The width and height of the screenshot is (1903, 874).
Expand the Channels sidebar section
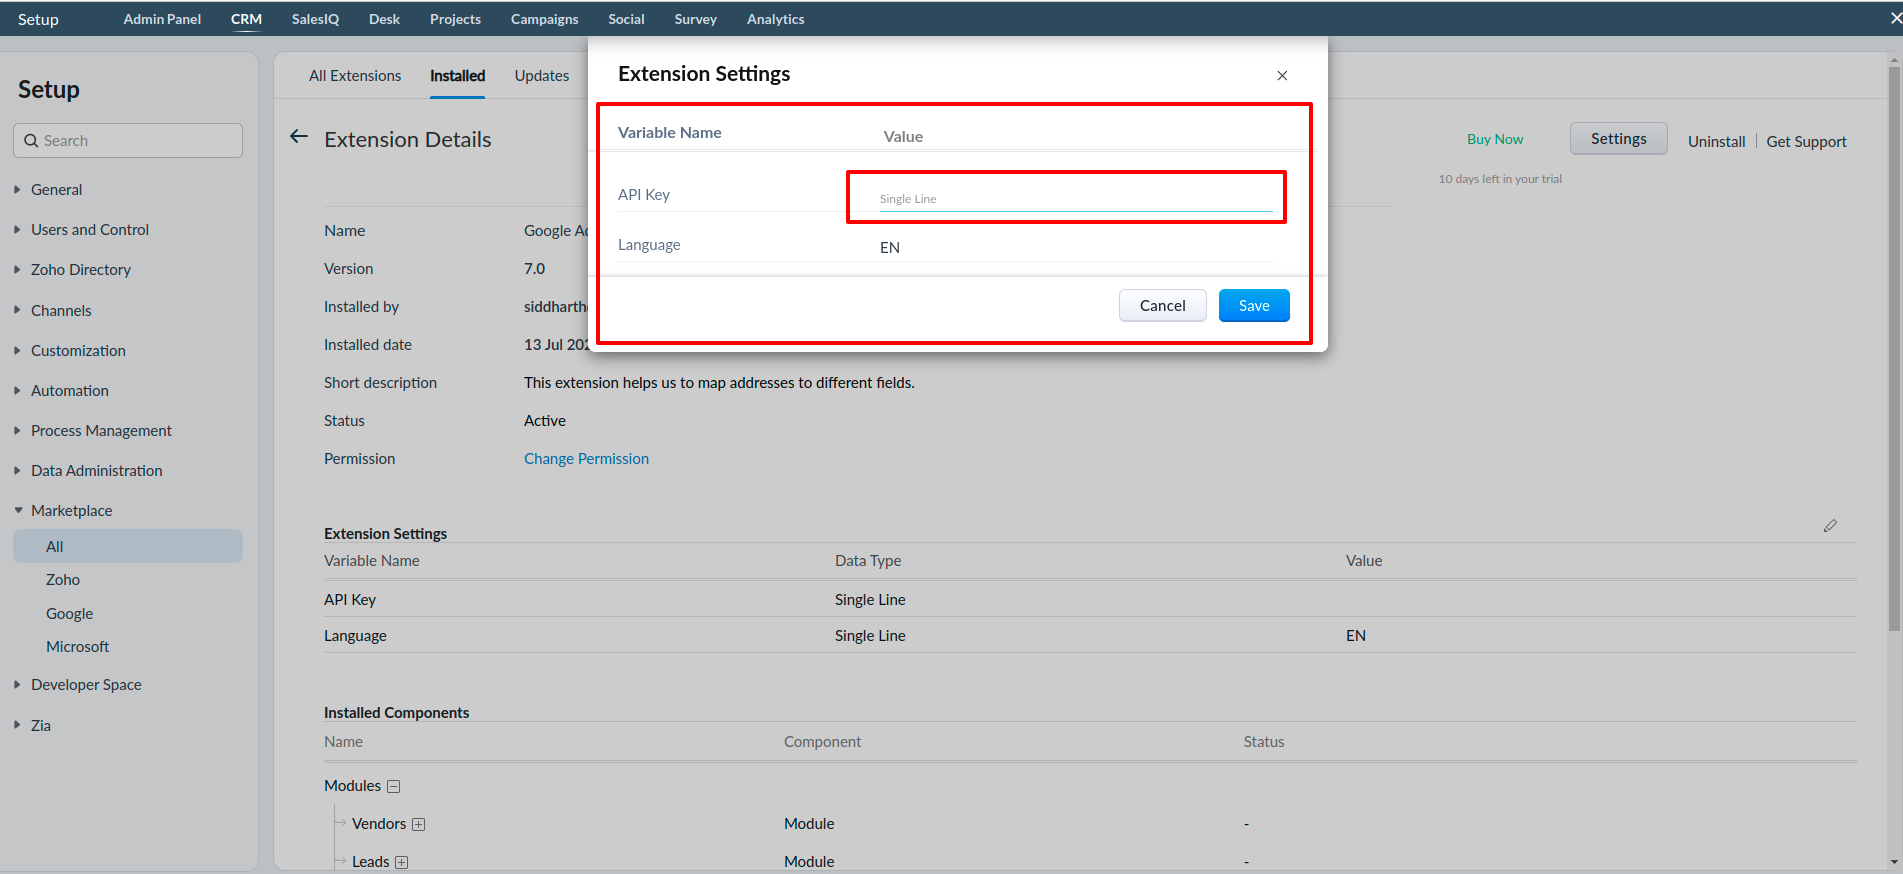pyautogui.click(x=17, y=310)
